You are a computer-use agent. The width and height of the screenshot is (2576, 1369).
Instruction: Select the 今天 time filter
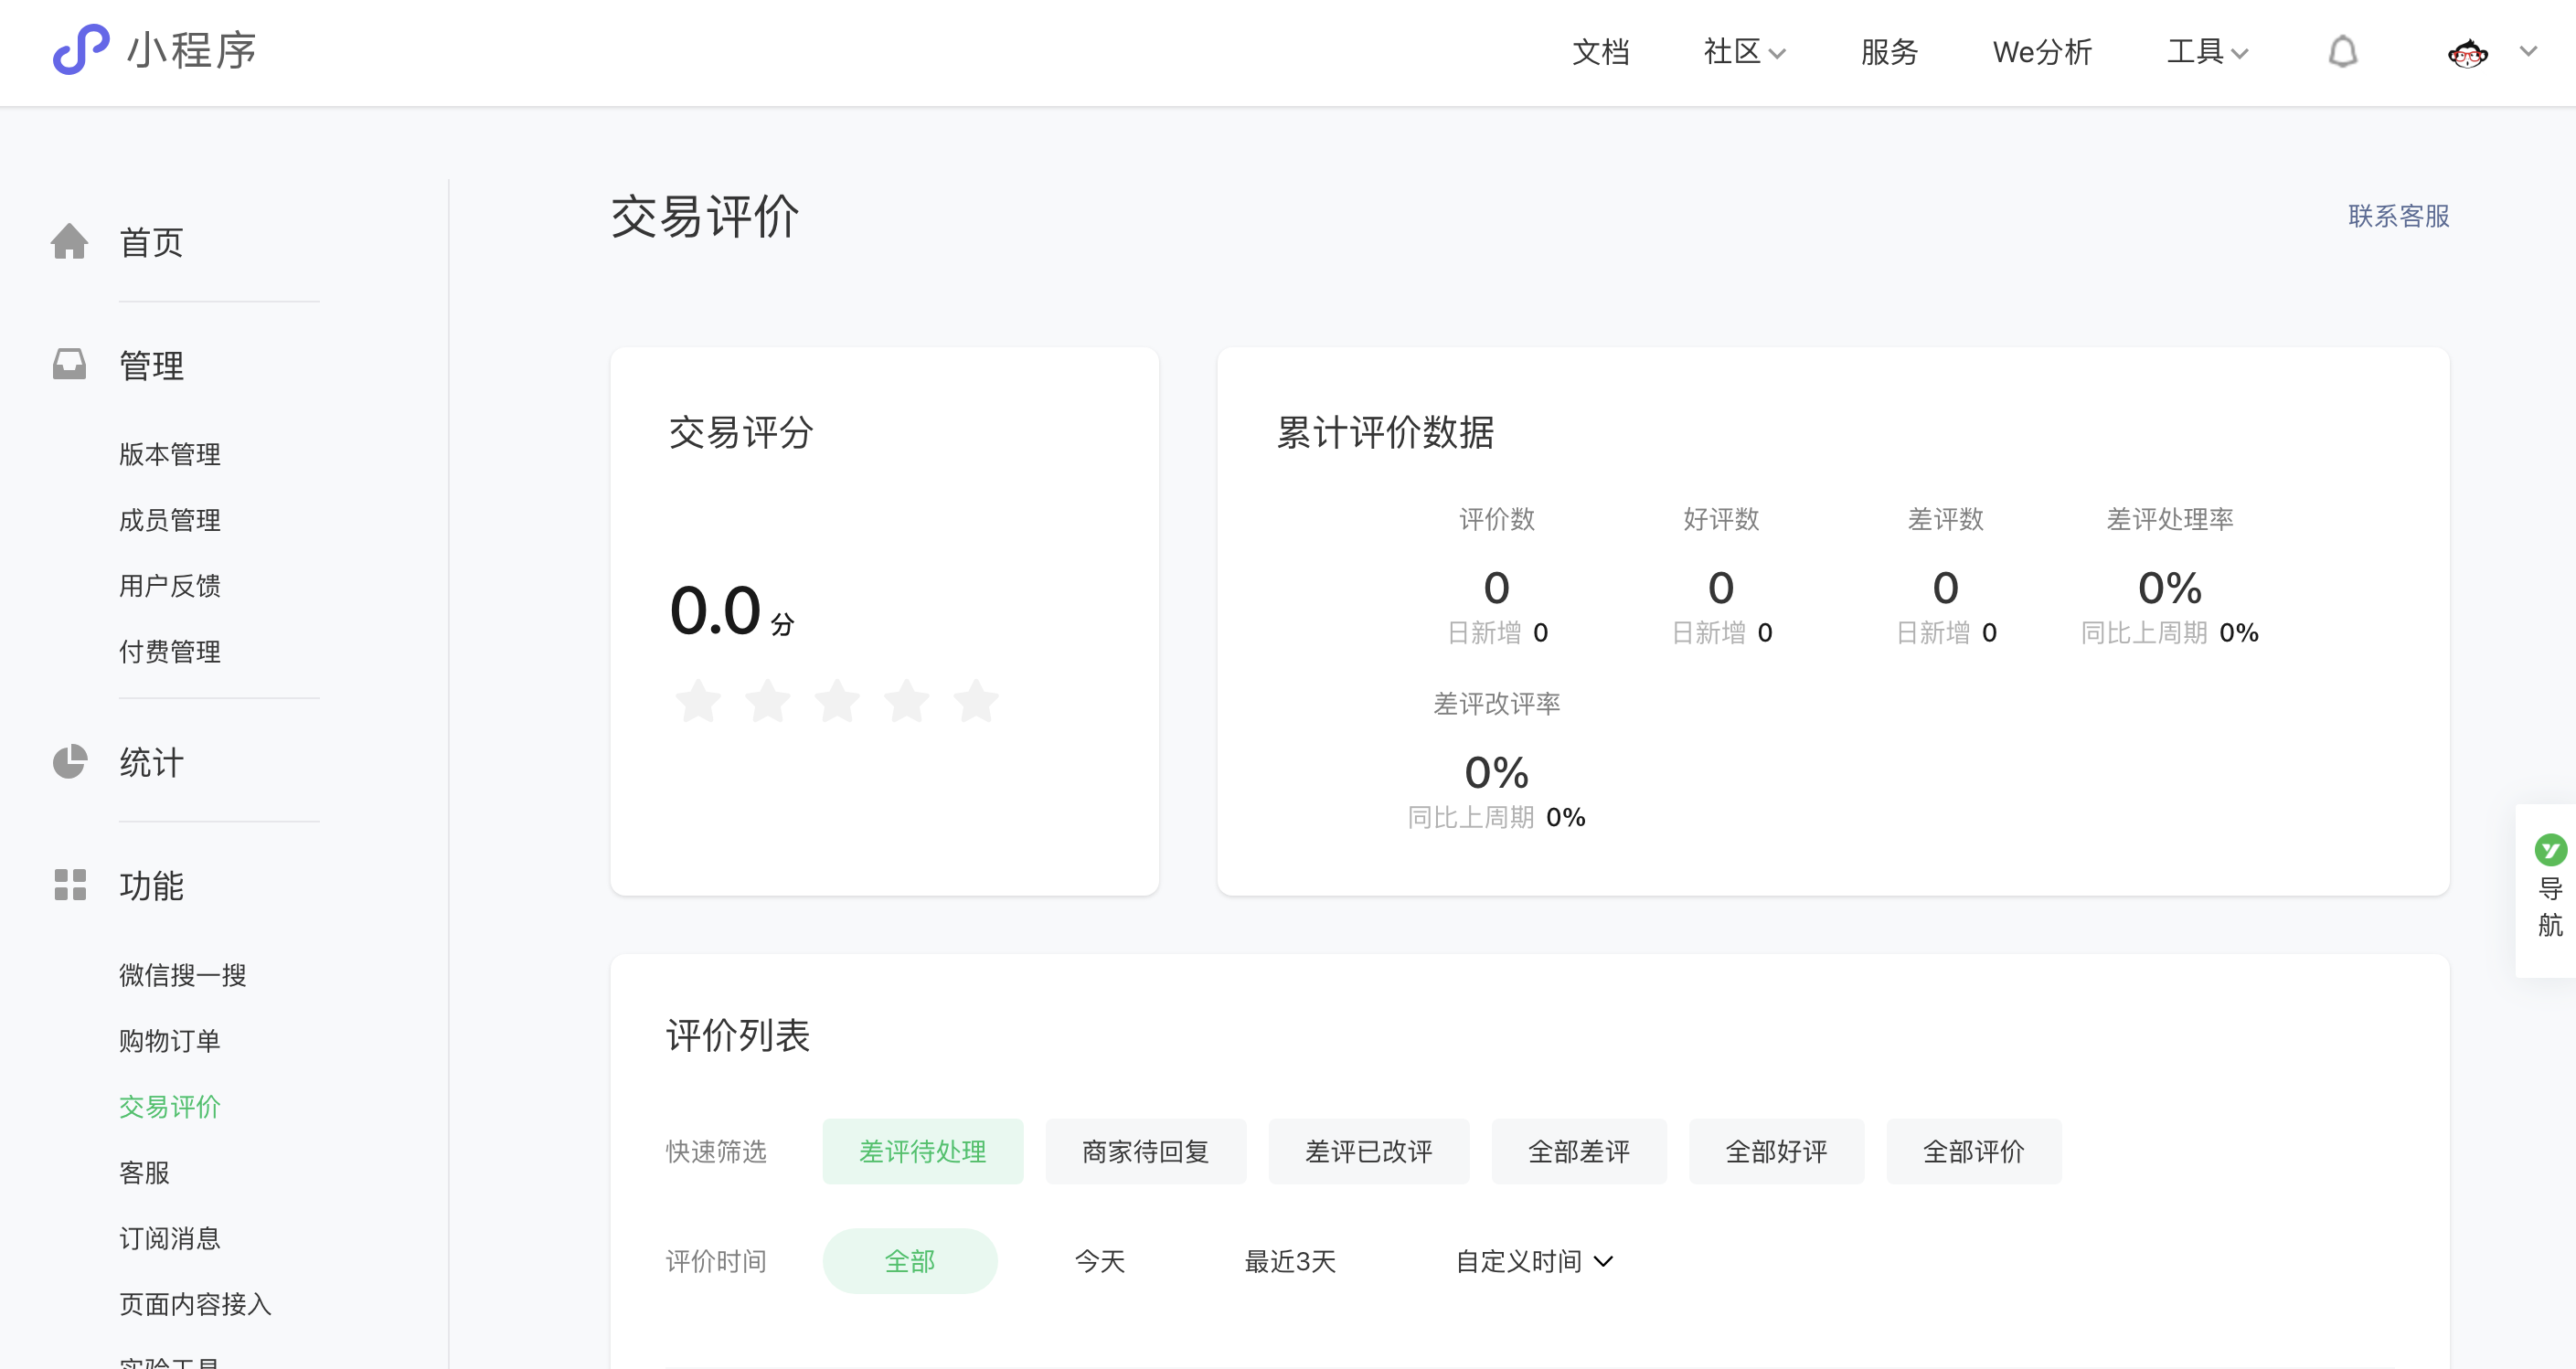[1099, 1261]
